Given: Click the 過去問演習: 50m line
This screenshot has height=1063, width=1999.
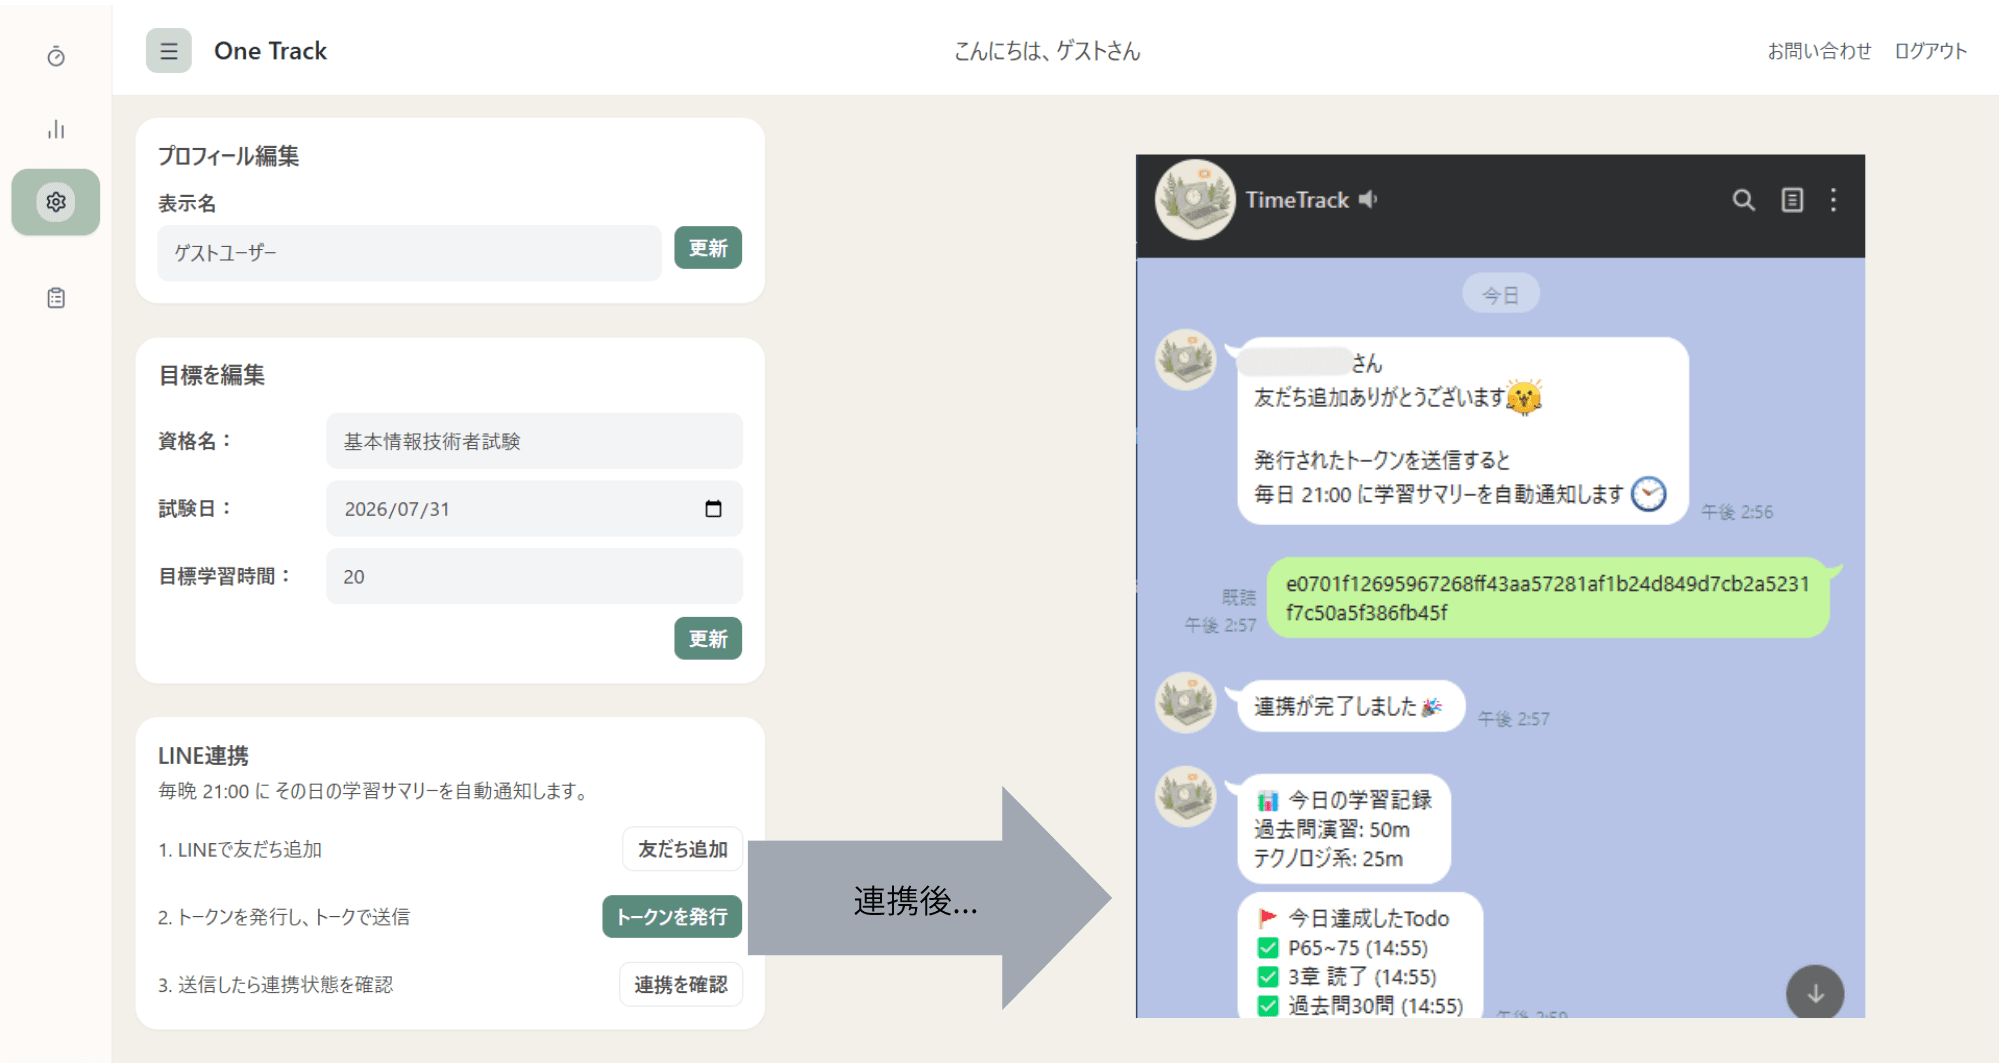Looking at the screenshot, I should pyautogui.click(x=1332, y=829).
